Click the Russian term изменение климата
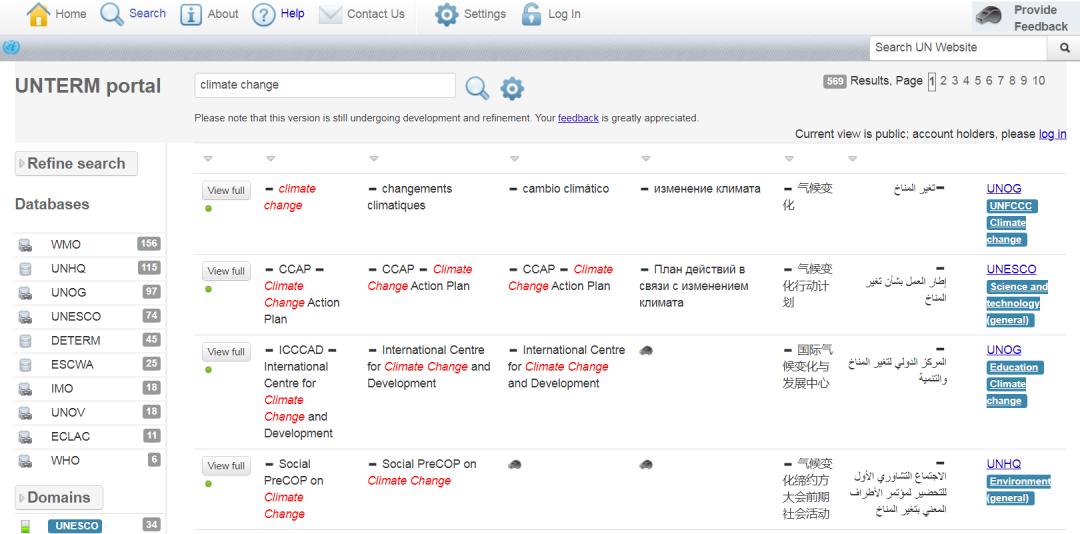1080x534 pixels. tap(707, 188)
